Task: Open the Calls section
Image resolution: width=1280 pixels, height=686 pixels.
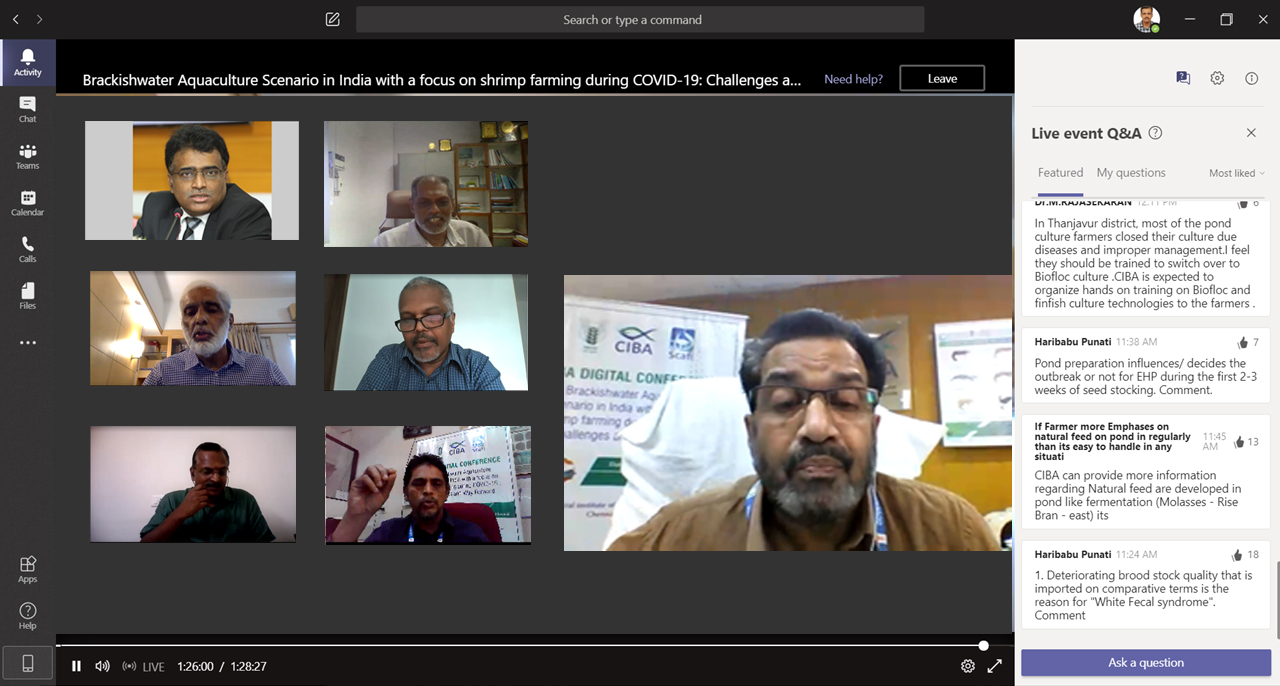Action: pyautogui.click(x=27, y=249)
